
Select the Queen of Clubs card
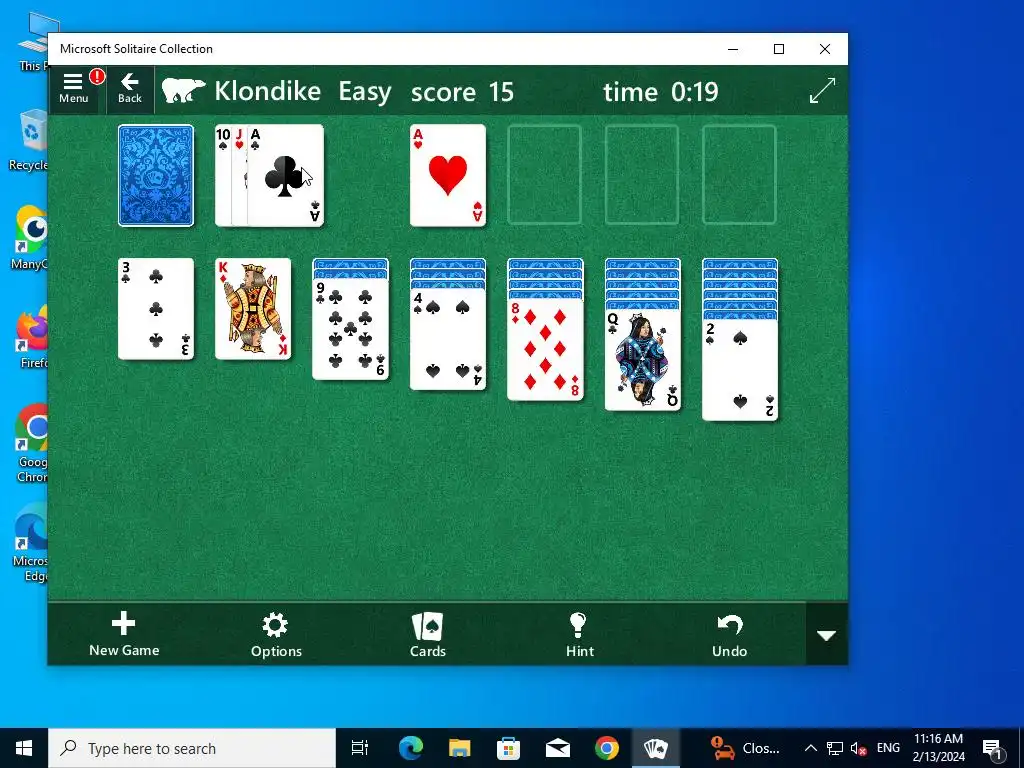[643, 360]
